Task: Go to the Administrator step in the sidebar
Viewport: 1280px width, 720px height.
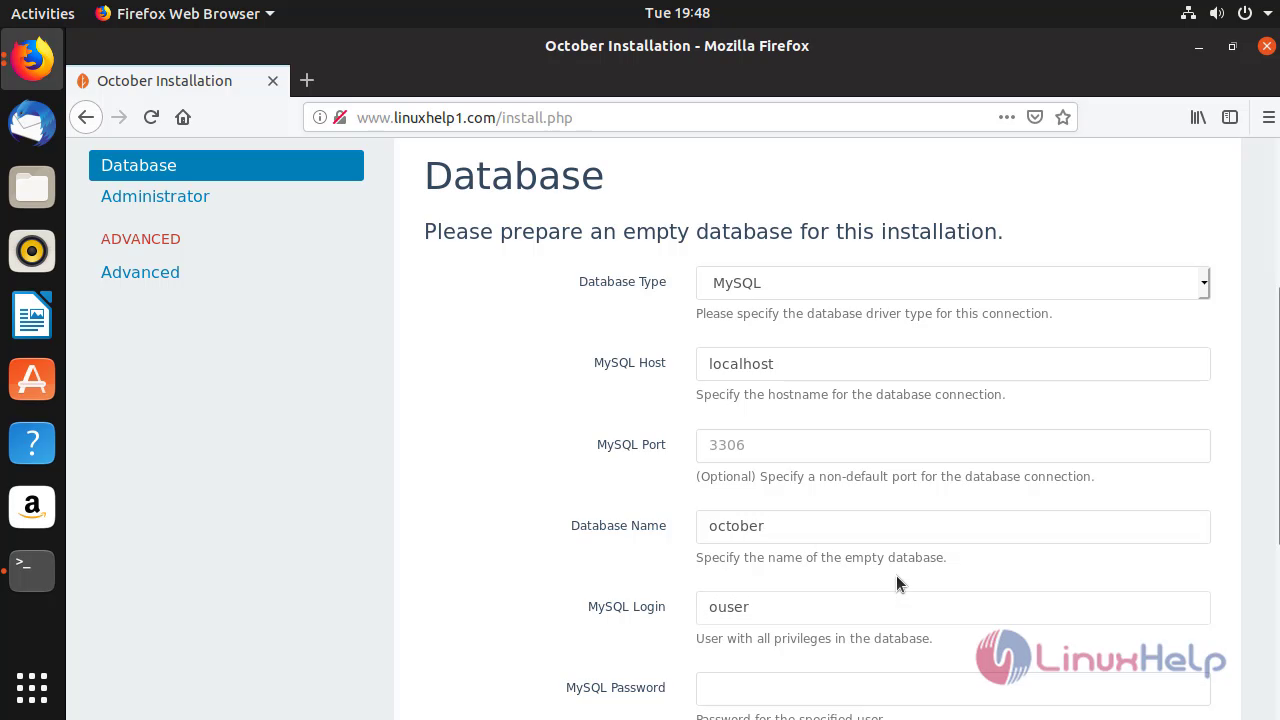Action: pyautogui.click(x=155, y=196)
